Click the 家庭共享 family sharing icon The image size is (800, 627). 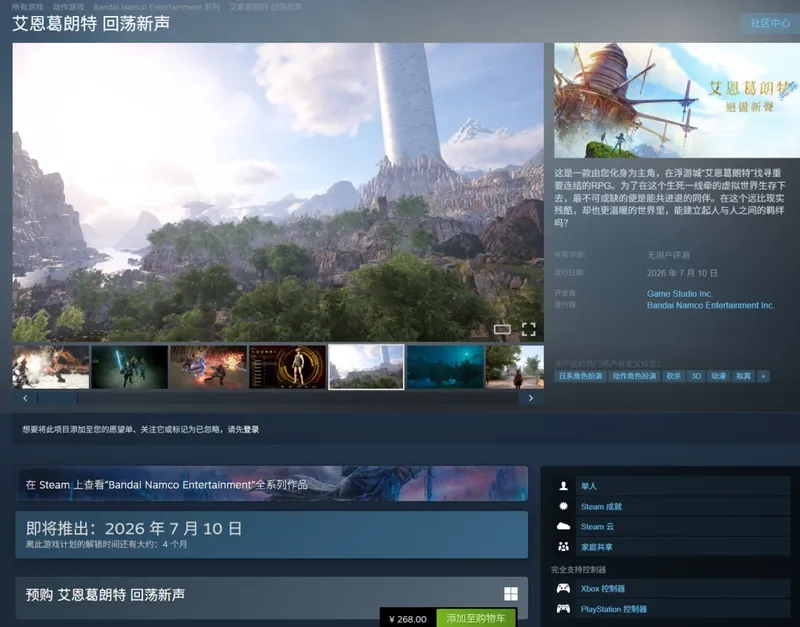pyautogui.click(x=563, y=548)
